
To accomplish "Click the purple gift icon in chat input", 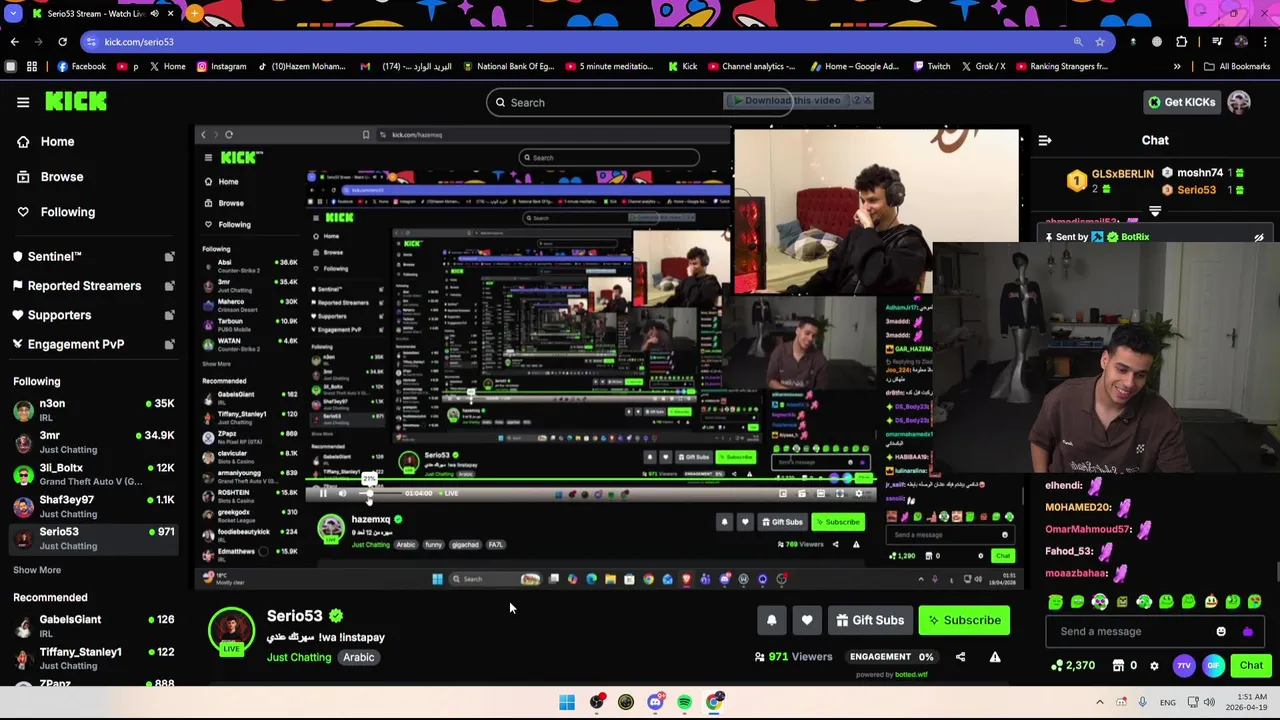I will [1247, 632].
